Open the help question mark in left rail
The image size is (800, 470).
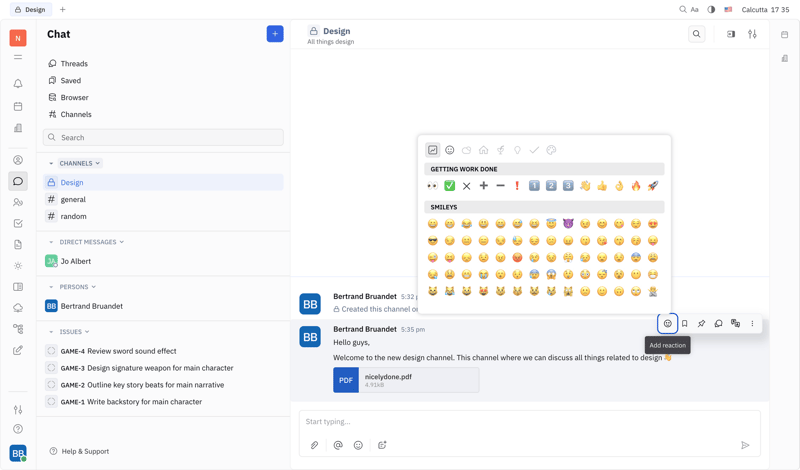click(x=18, y=429)
